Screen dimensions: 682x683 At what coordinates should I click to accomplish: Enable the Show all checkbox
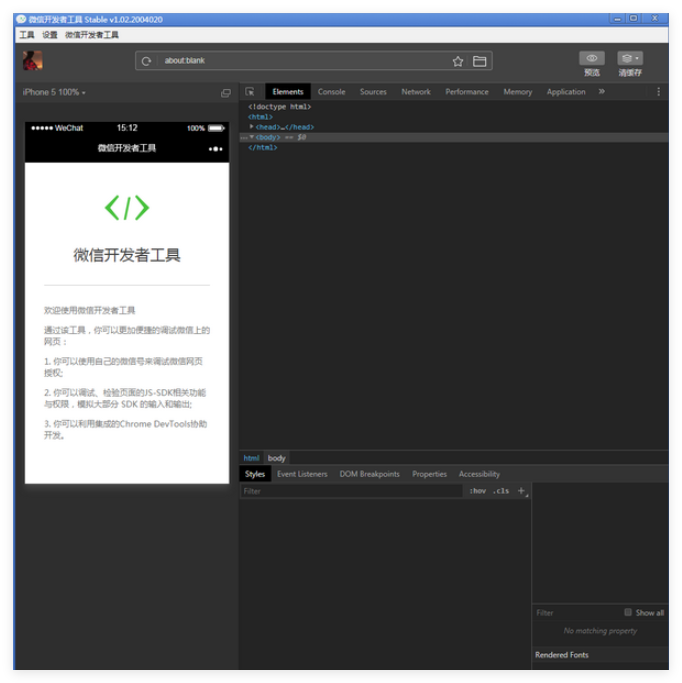click(628, 612)
